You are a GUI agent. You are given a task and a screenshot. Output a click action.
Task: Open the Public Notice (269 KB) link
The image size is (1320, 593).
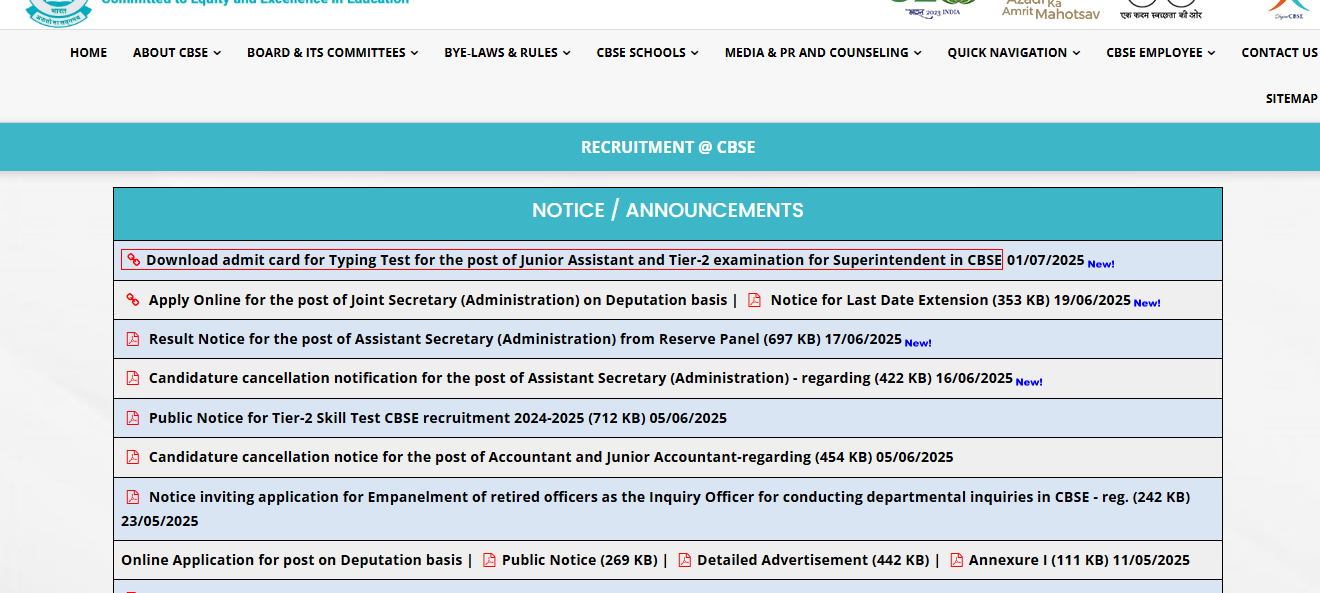tap(580, 560)
